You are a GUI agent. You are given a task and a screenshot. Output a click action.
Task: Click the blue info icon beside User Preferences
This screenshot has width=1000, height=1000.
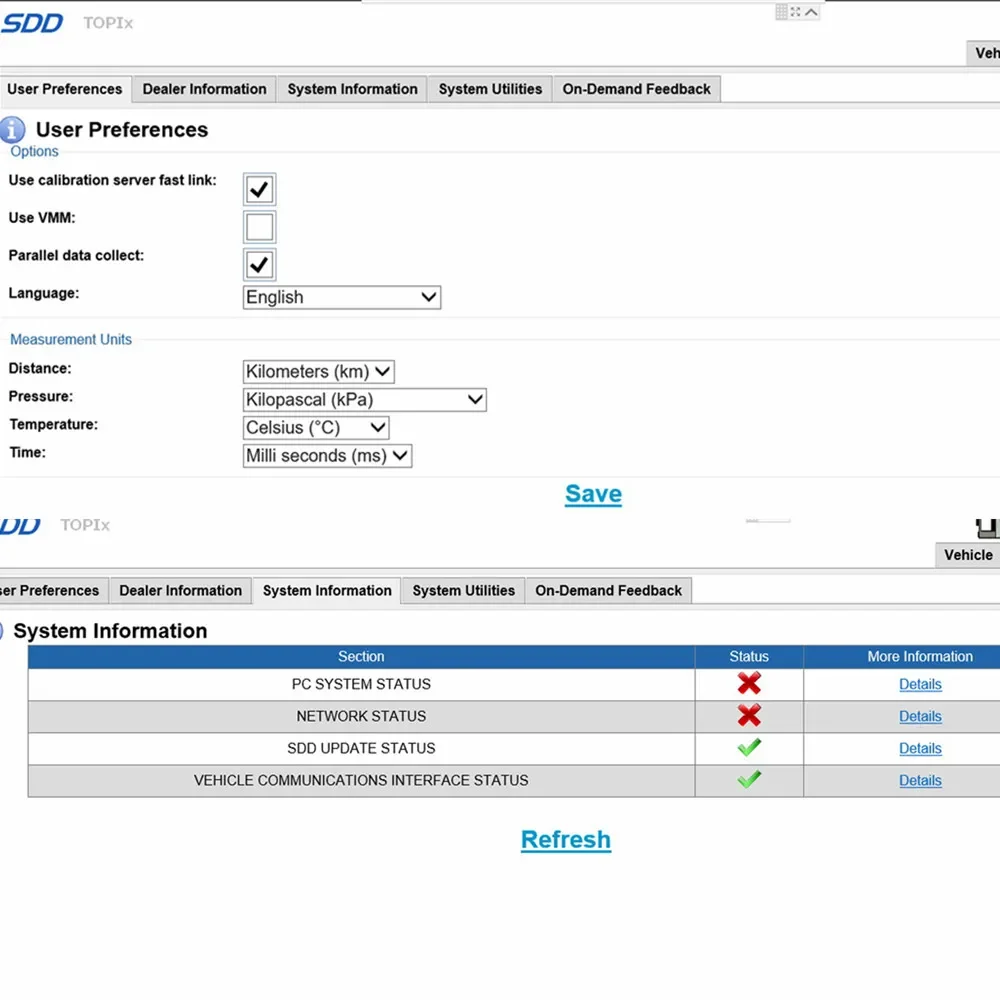point(13,130)
